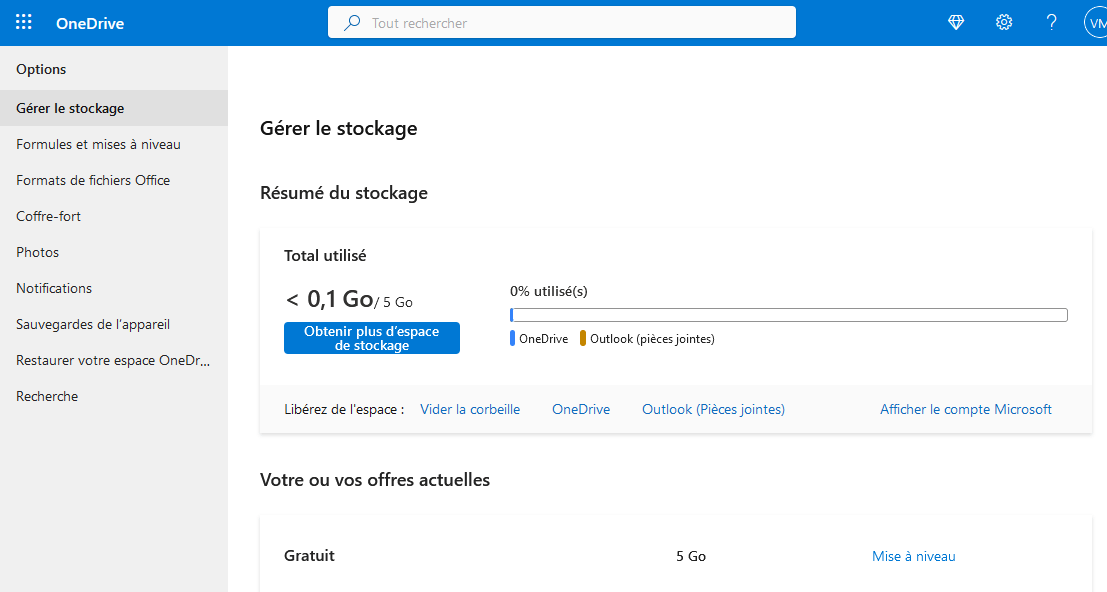Image resolution: width=1107 pixels, height=592 pixels.
Task: Click the search magnifier icon
Action: [x=352, y=23]
